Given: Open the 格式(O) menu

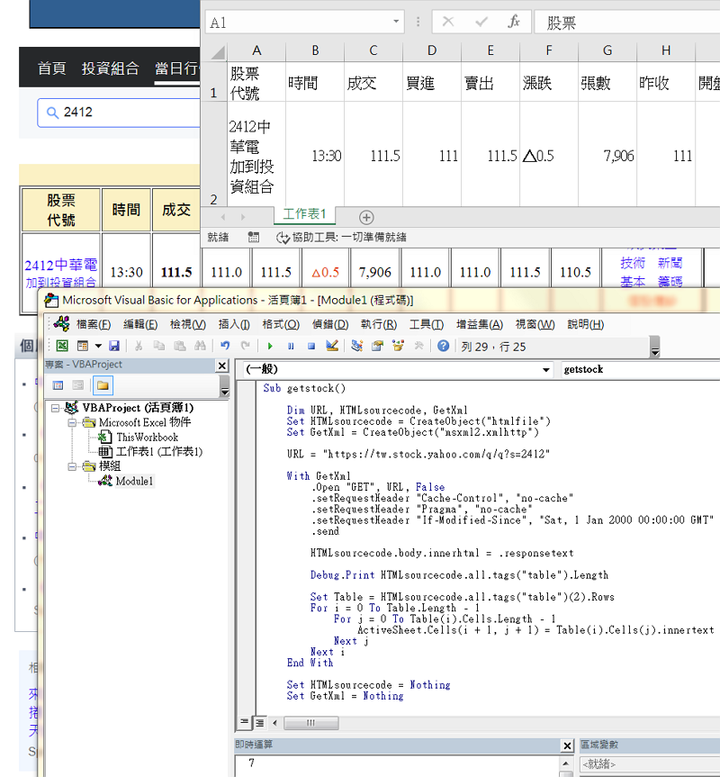Looking at the screenshot, I should (281, 325).
